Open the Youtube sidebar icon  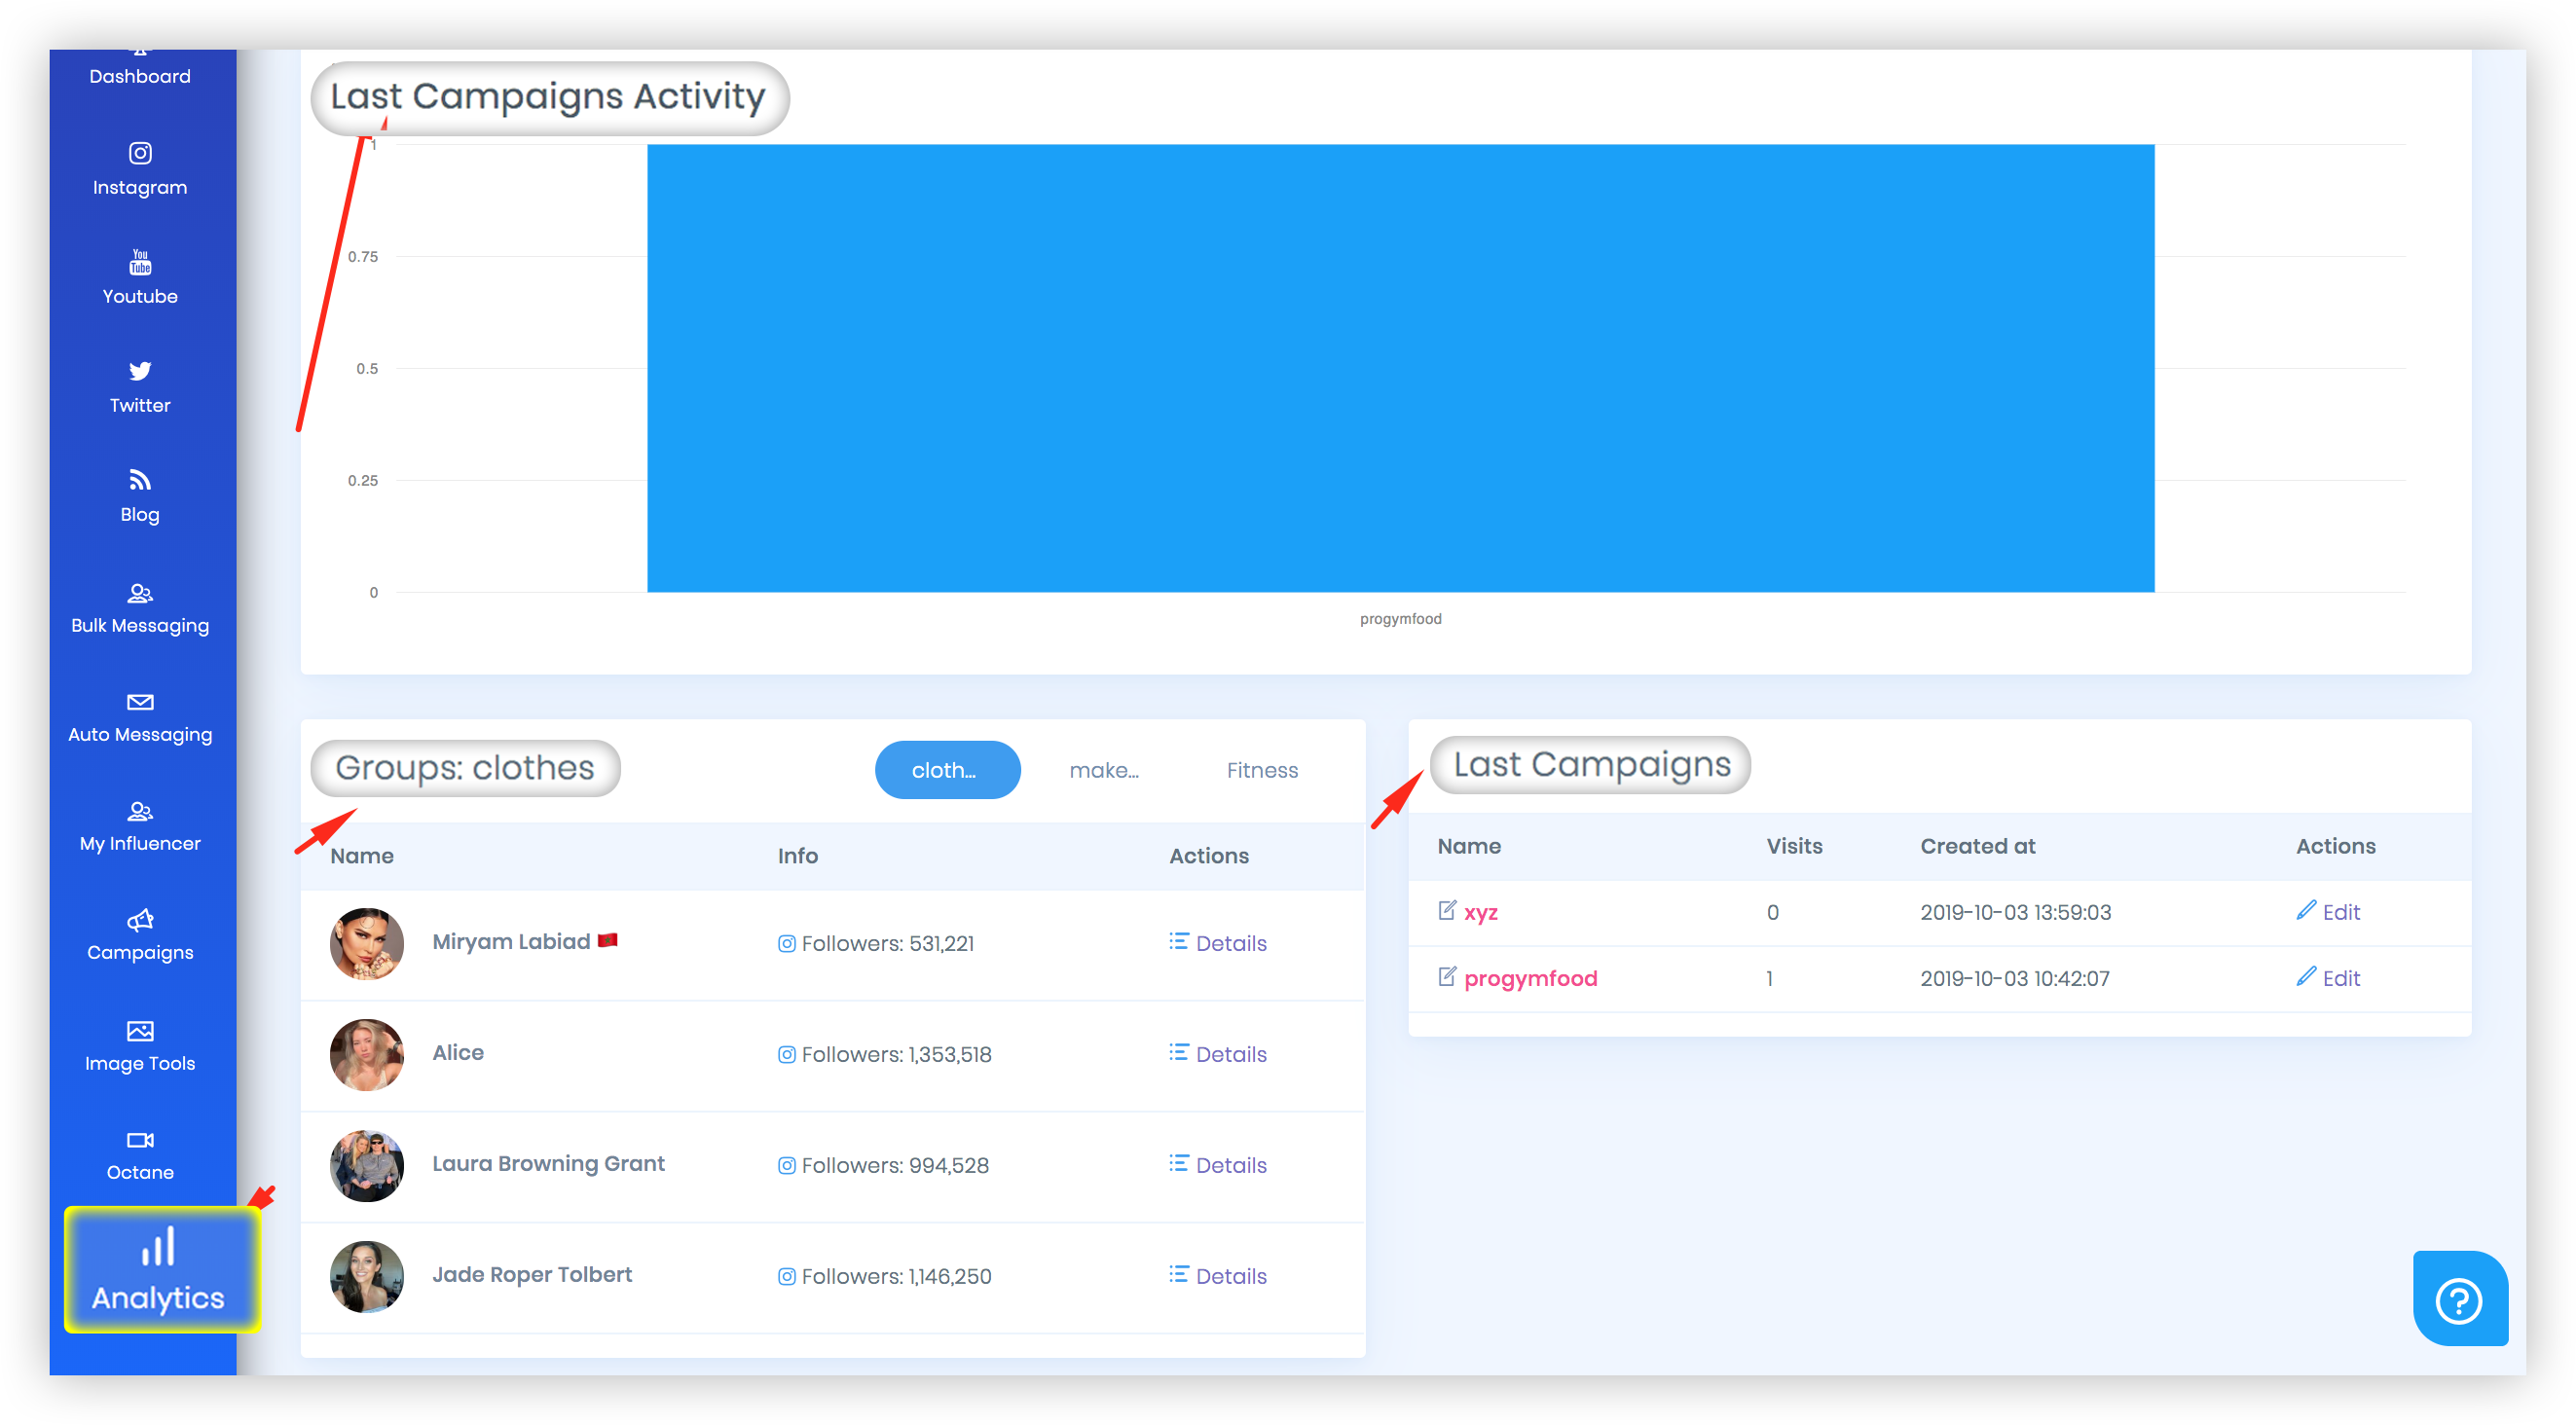click(x=140, y=262)
